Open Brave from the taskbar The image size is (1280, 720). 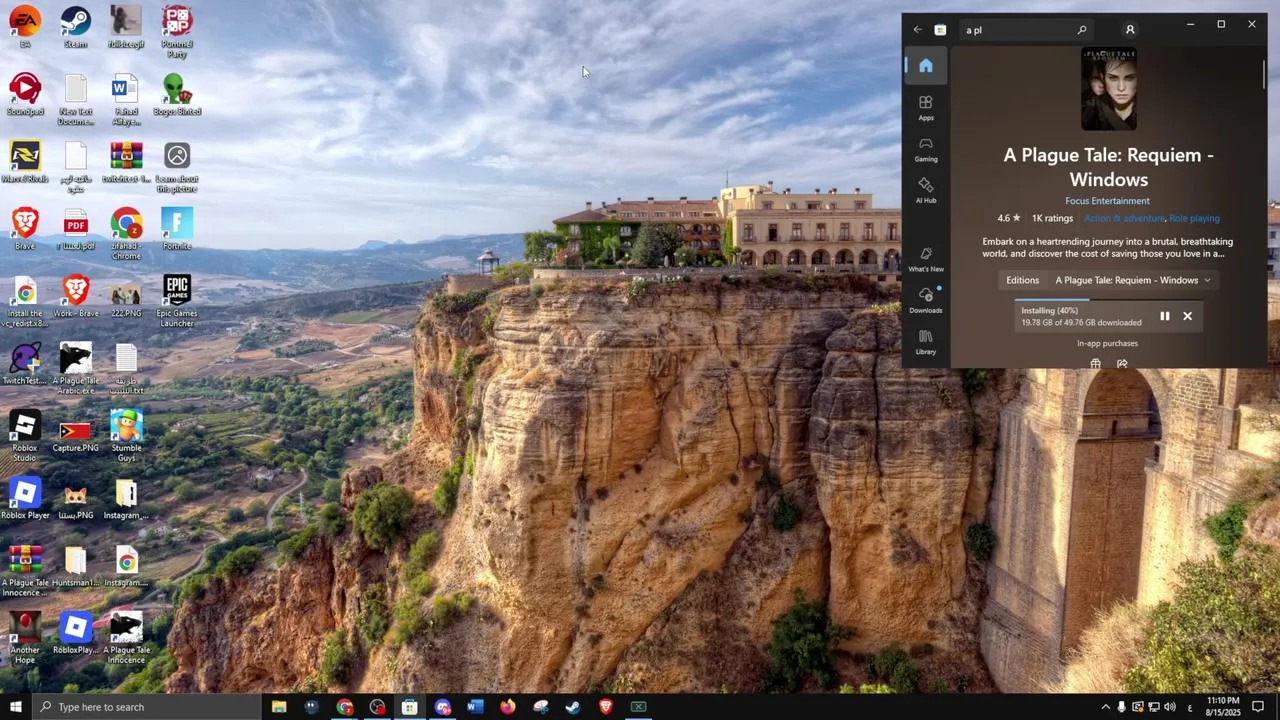606,707
